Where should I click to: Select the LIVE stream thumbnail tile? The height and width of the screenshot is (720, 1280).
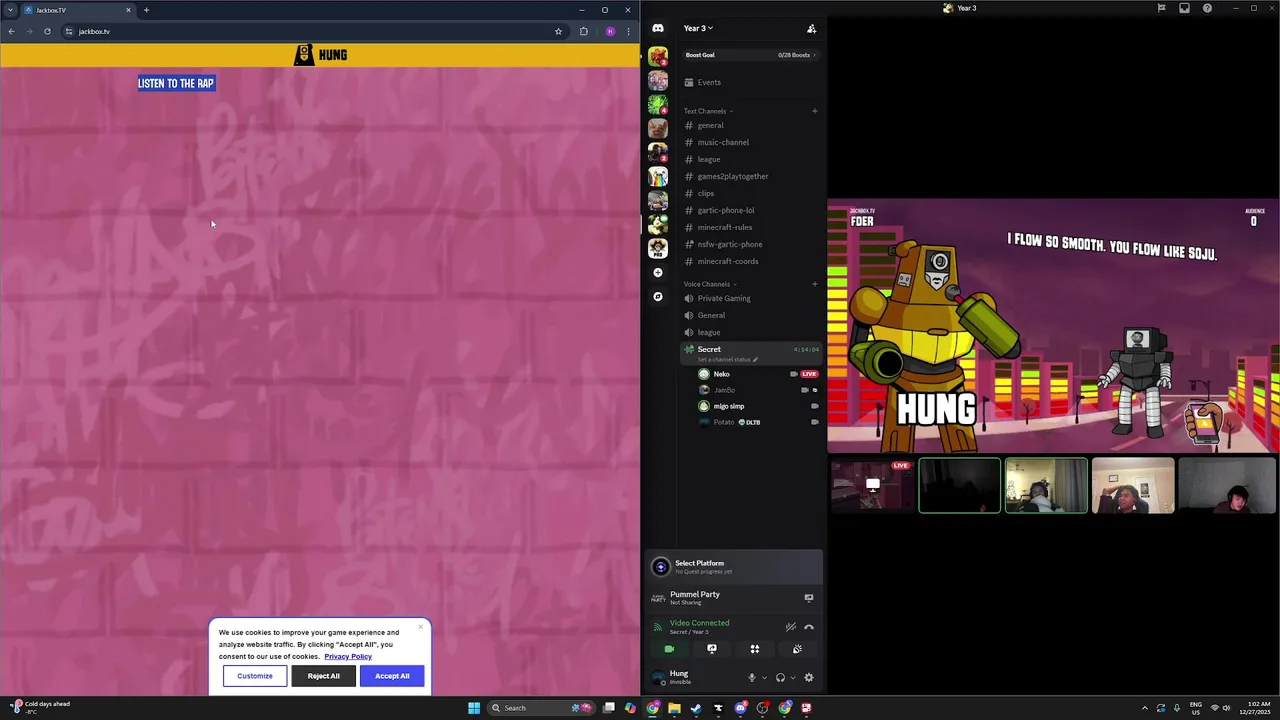(x=873, y=486)
